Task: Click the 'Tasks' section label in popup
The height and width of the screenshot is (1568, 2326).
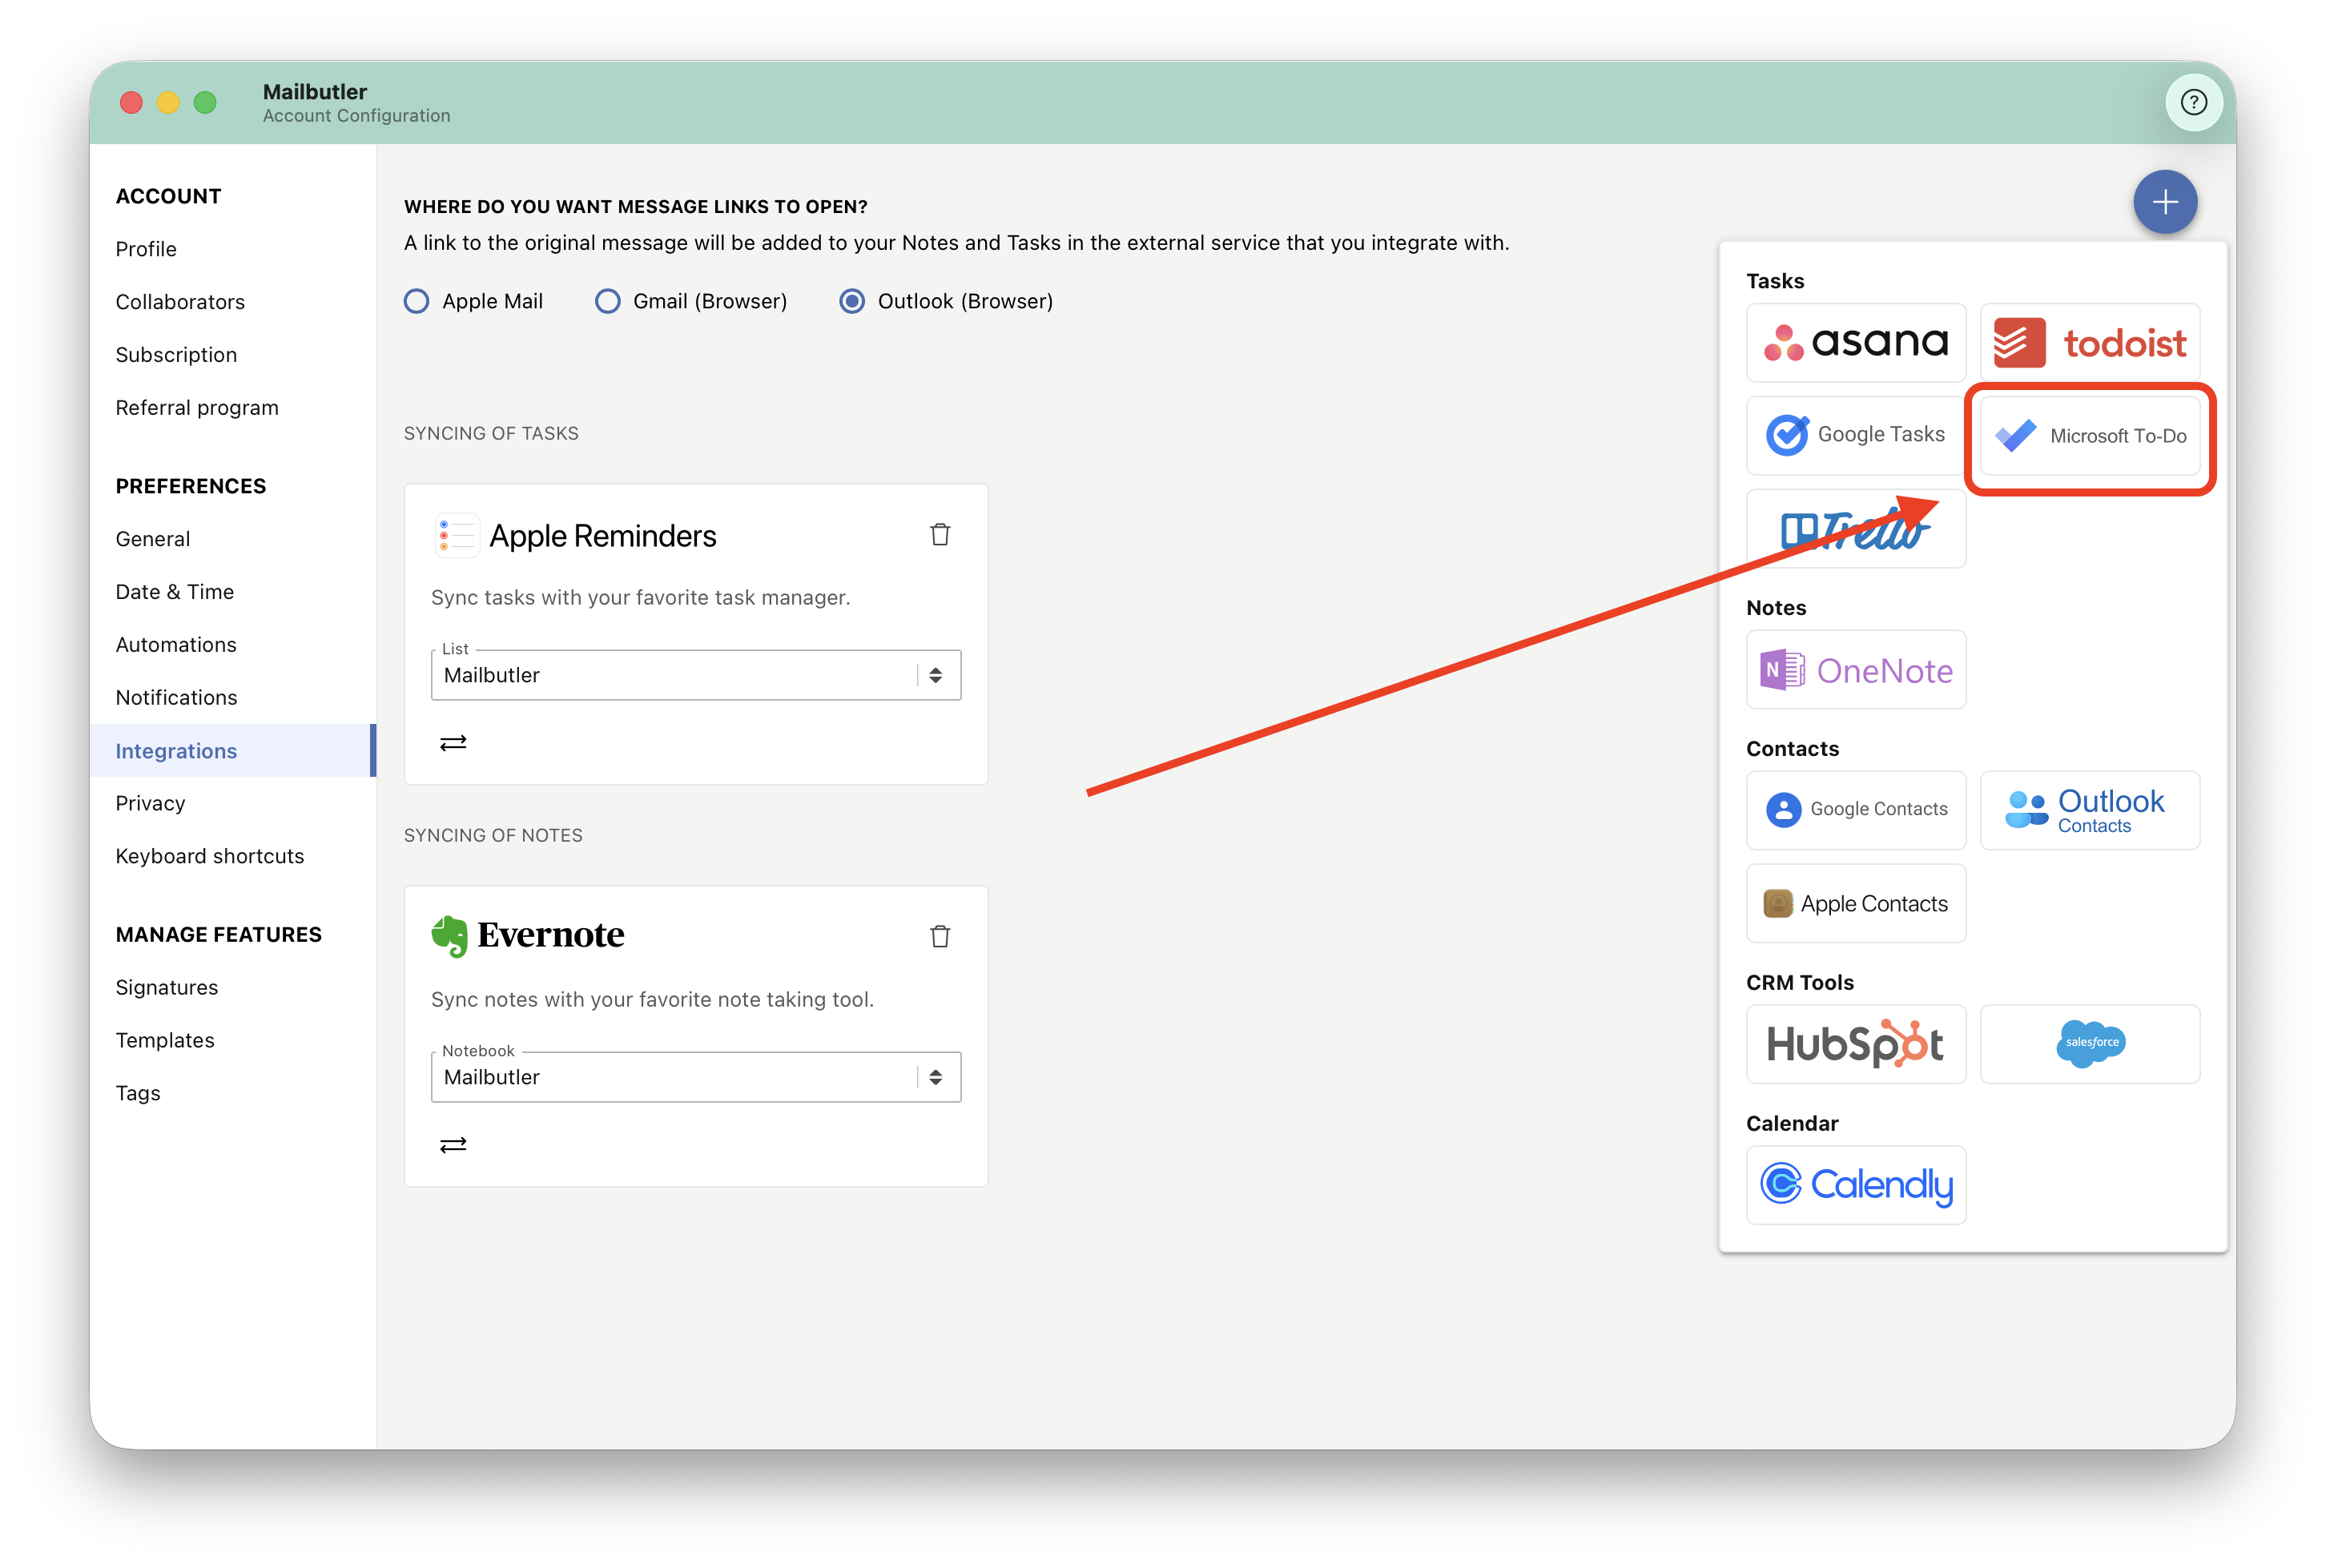Action: tap(1774, 281)
